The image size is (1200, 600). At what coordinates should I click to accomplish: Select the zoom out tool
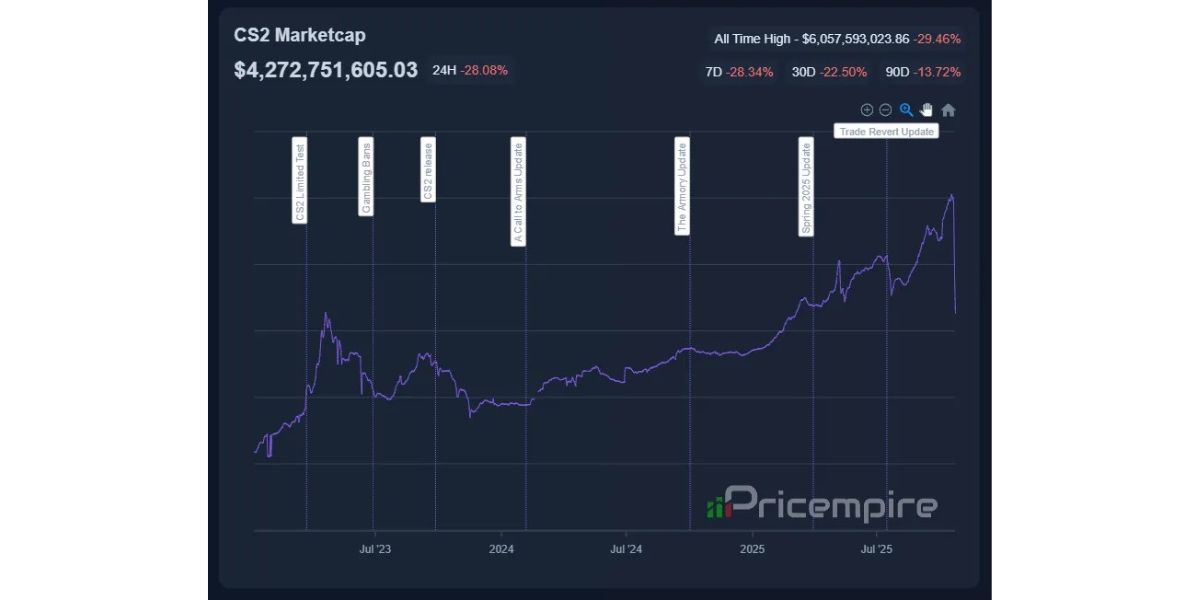tap(886, 110)
